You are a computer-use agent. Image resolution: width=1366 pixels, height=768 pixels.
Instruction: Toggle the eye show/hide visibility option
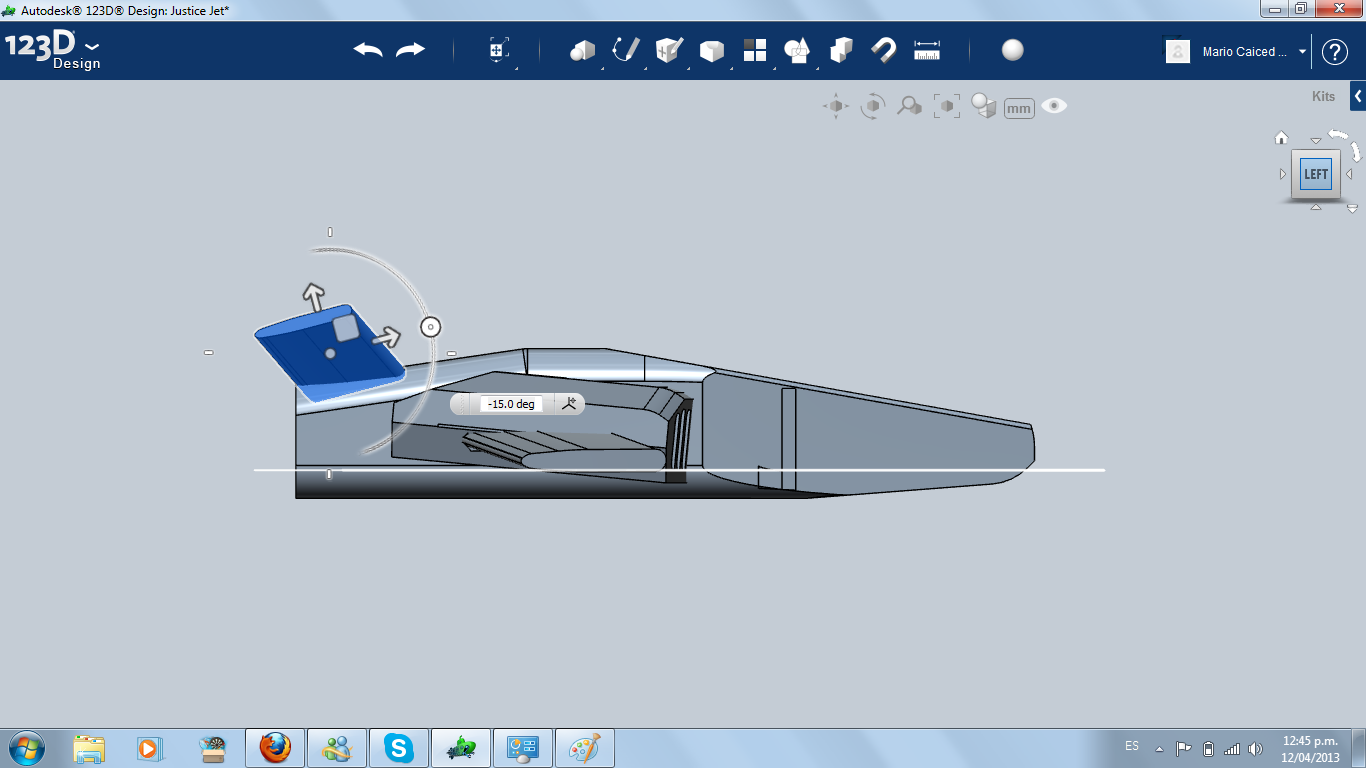[1054, 105]
